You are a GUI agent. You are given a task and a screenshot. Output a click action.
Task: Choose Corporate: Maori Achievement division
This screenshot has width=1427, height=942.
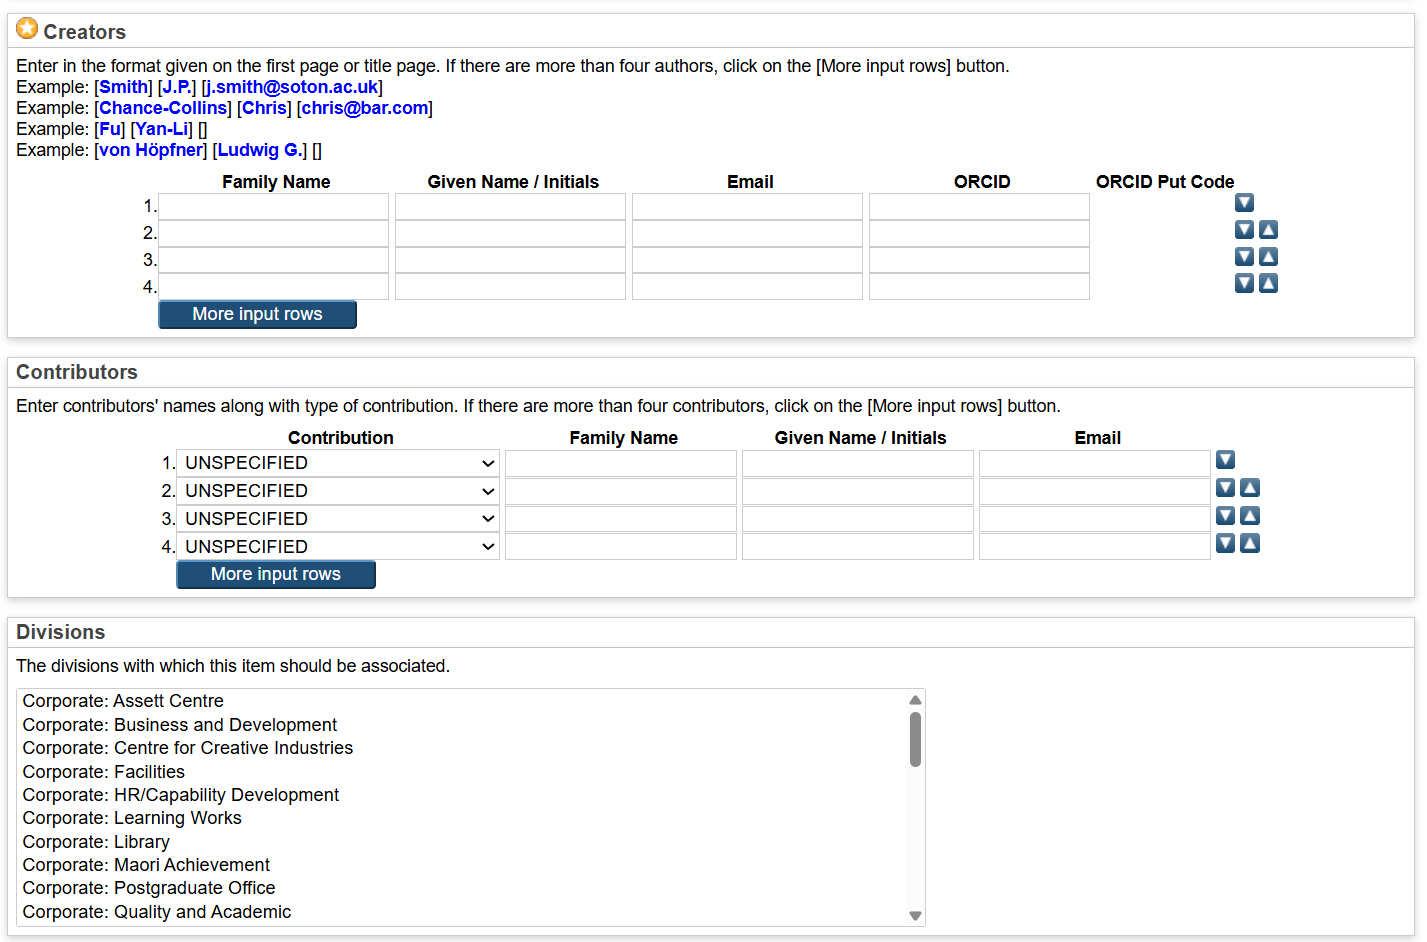[146, 865]
